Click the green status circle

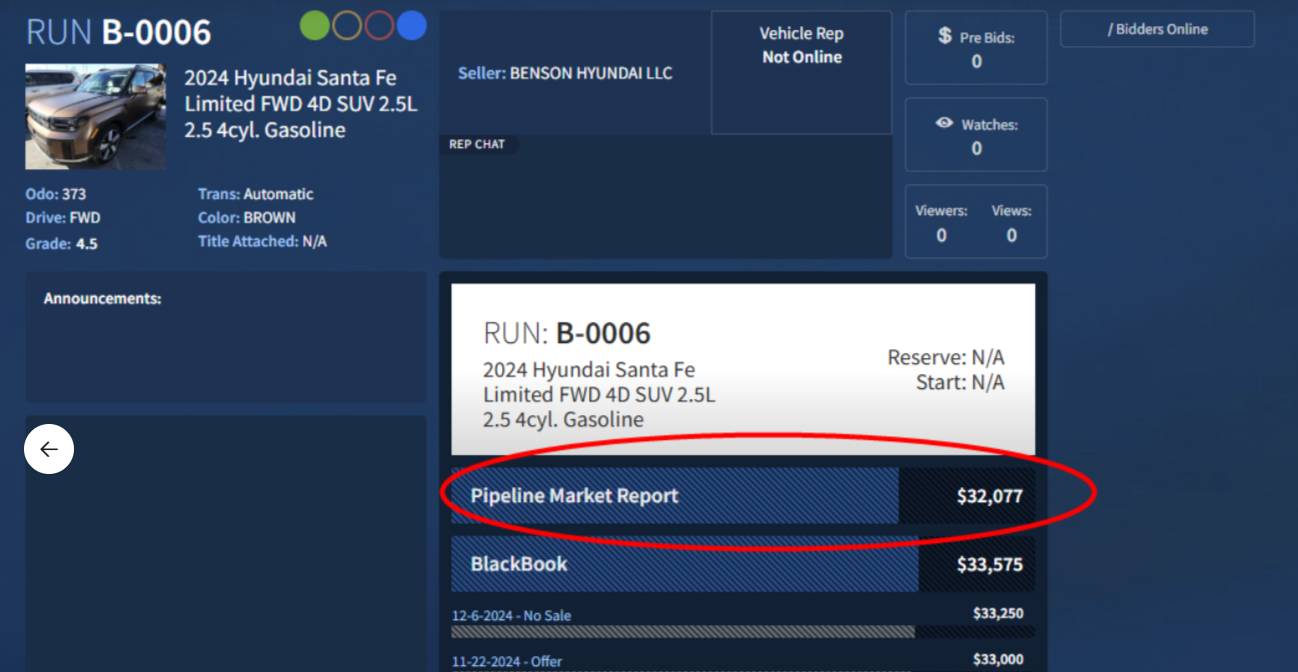(x=315, y=26)
